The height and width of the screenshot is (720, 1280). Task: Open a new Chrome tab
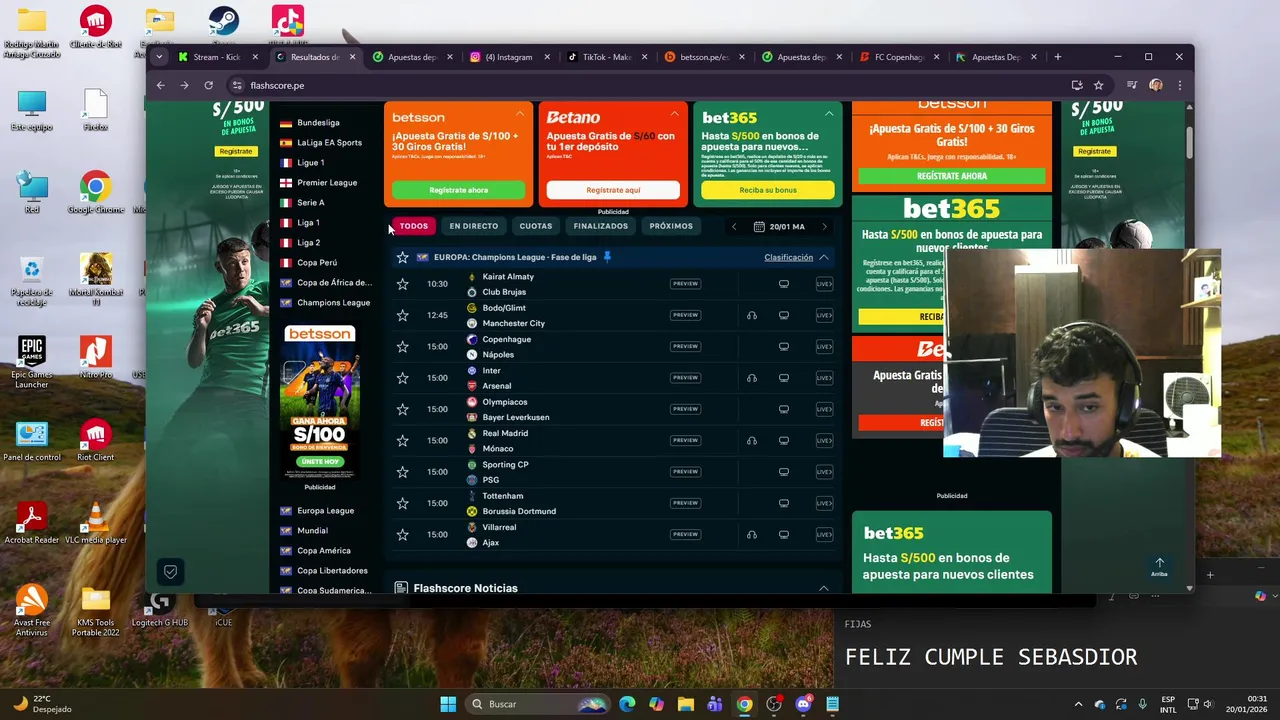1058,57
